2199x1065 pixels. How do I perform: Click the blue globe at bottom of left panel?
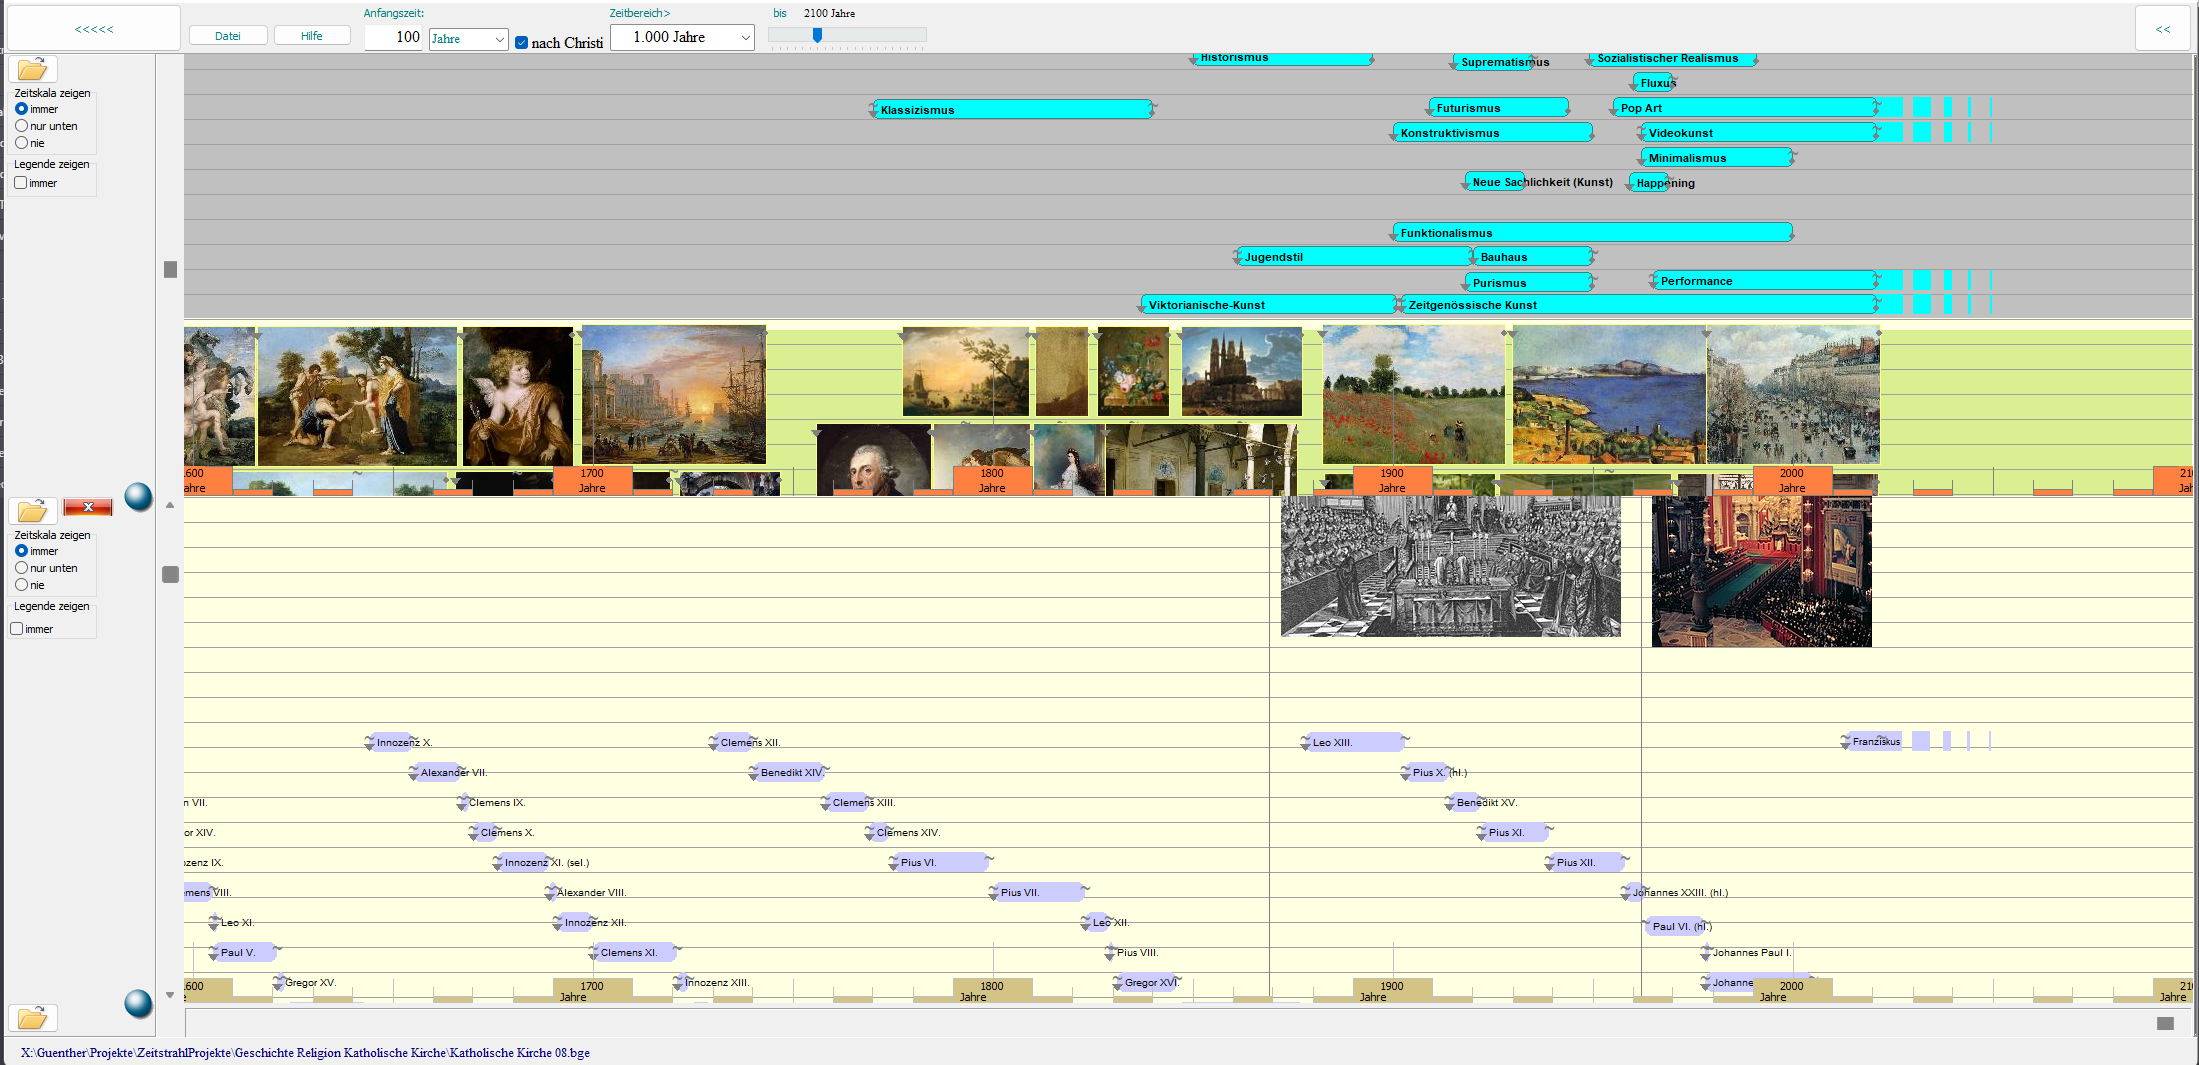[138, 1003]
